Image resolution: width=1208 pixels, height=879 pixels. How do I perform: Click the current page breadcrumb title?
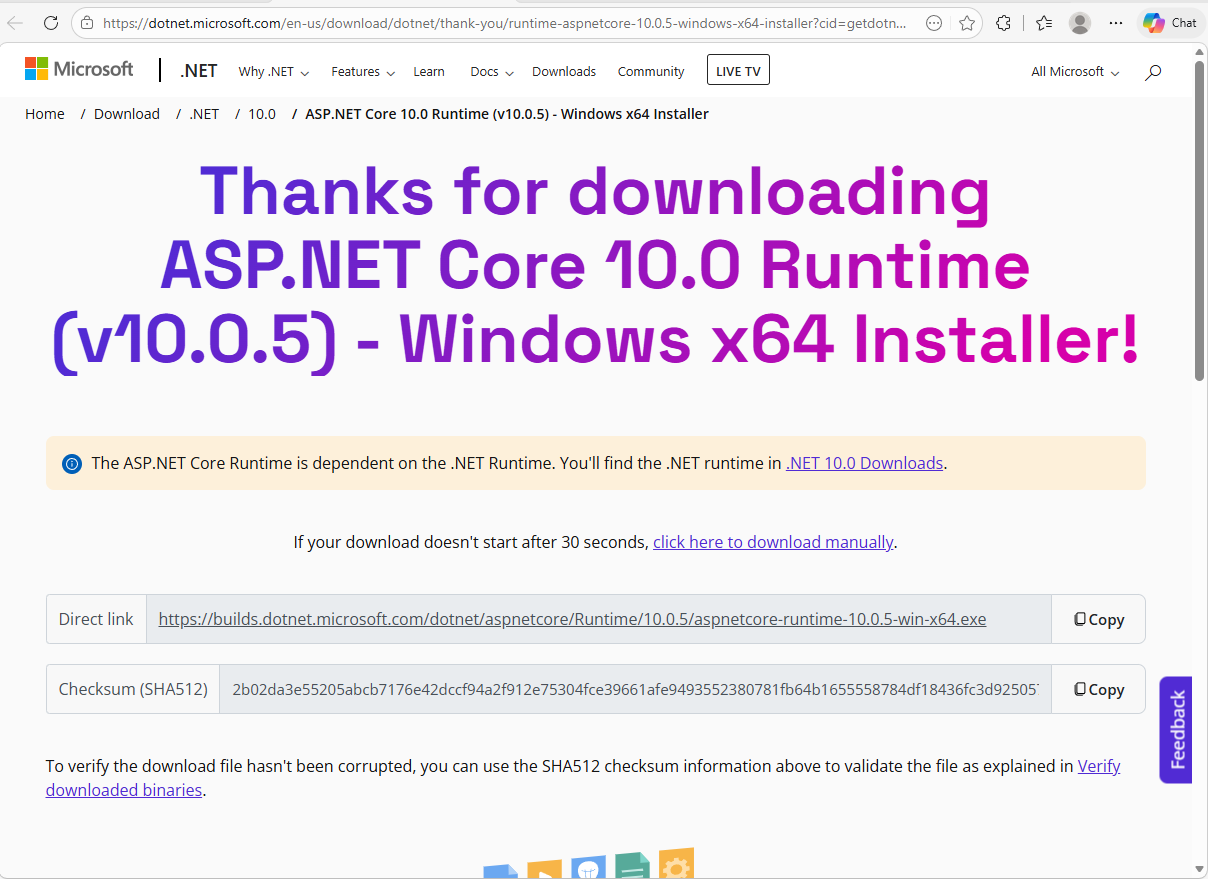(507, 114)
